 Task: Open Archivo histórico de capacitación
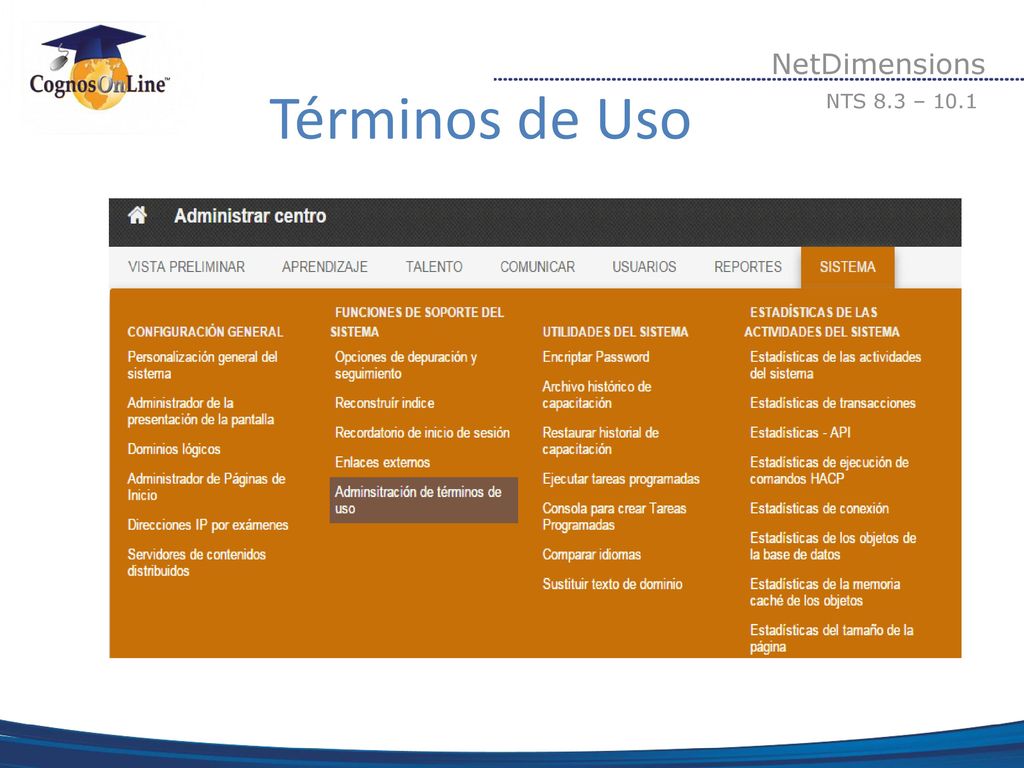(x=596, y=394)
